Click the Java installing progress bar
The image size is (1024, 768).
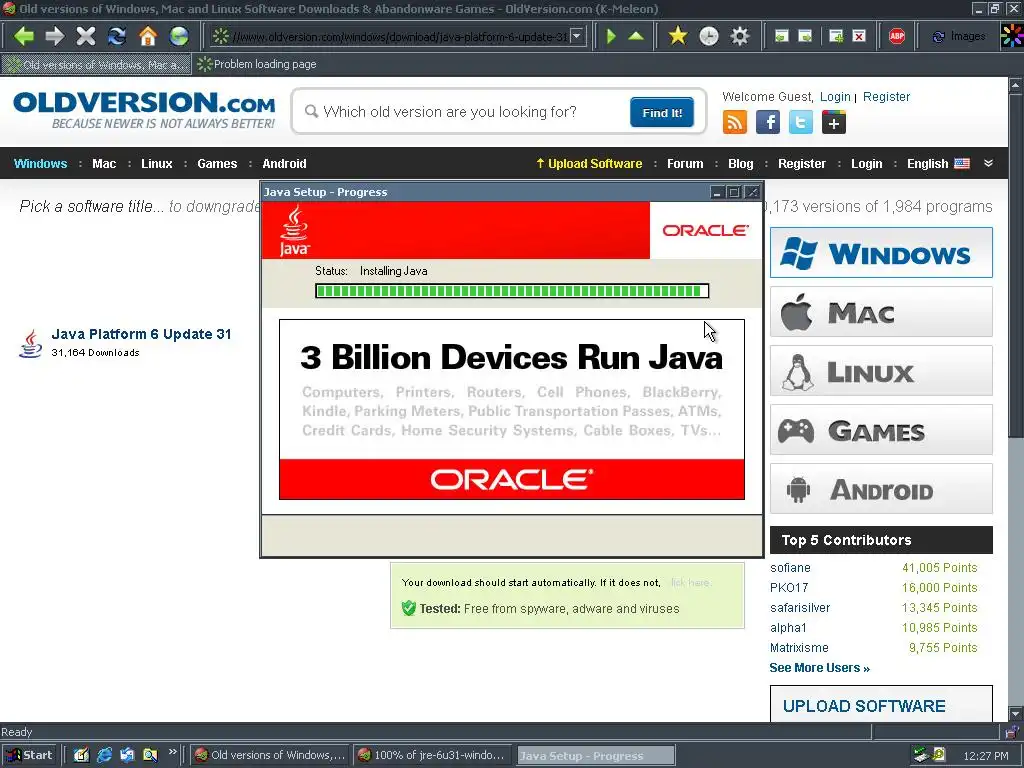point(512,291)
